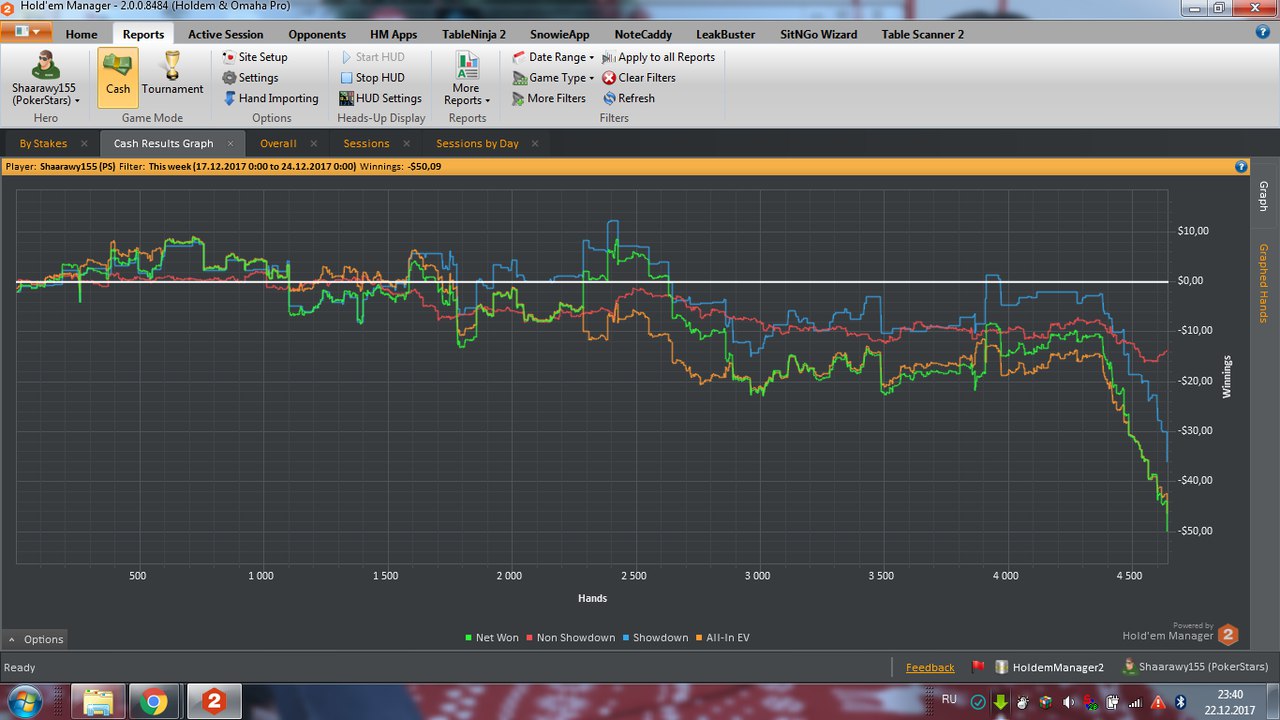Open the Opponents ribbon tab

click(x=317, y=34)
